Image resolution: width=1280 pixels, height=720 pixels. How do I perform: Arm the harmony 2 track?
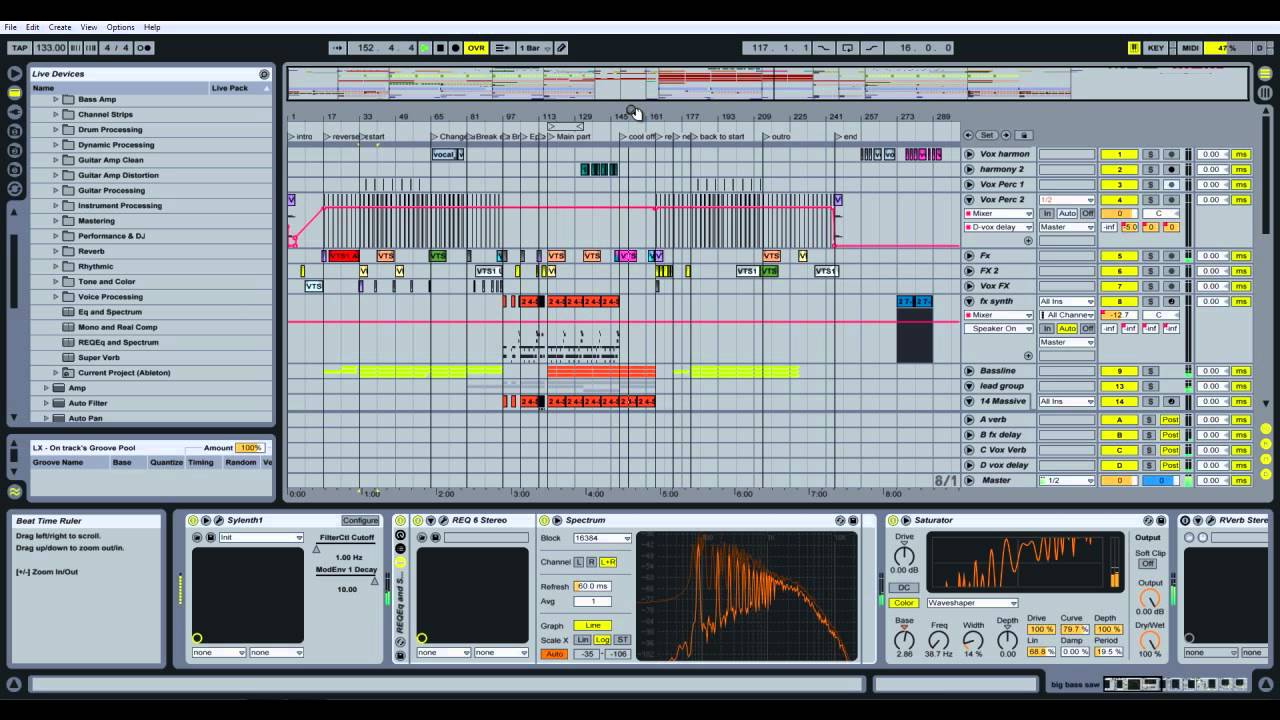pyautogui.click(x=1171, y=170)
